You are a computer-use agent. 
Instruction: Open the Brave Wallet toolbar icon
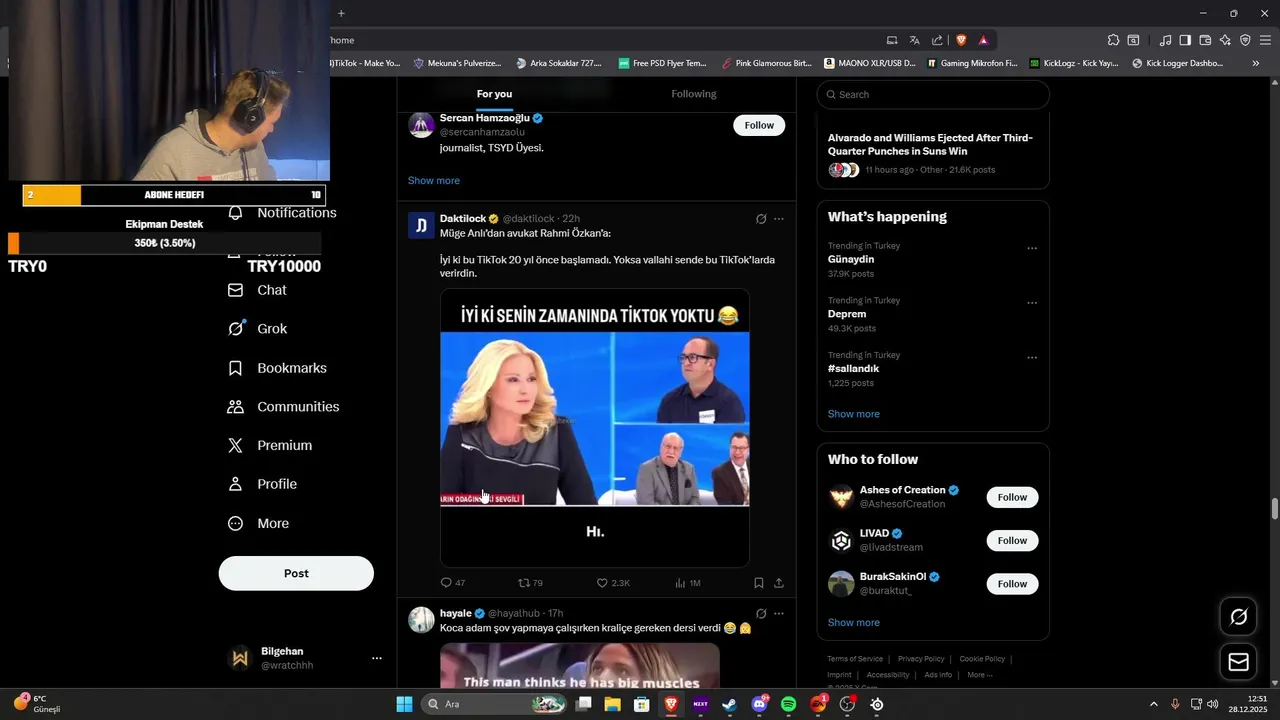click(1205, 40)
